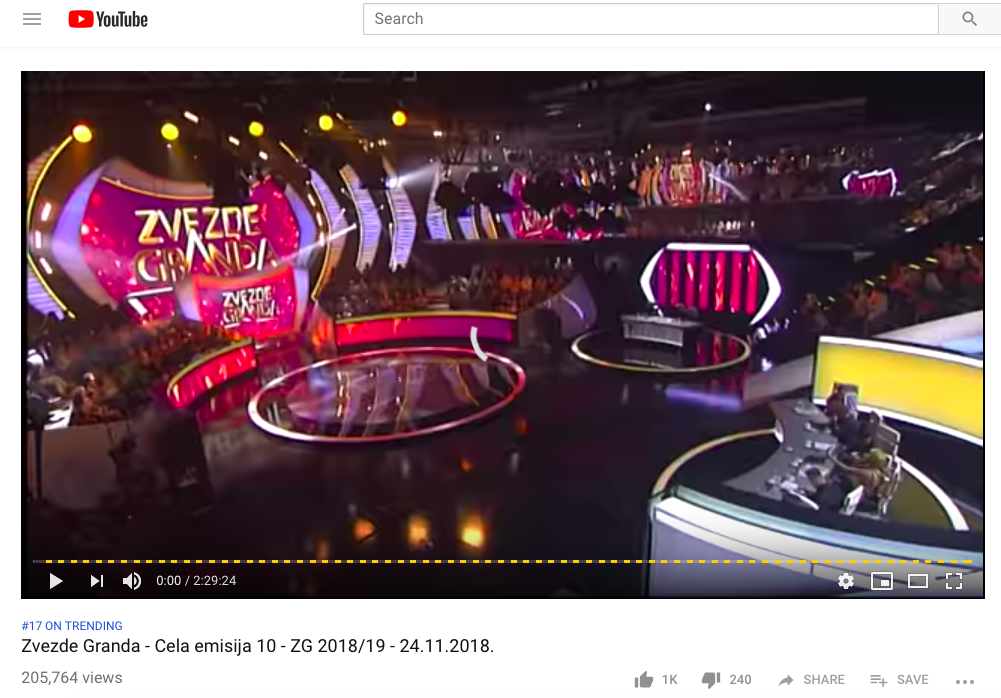Like the video with thumbs up
Viewport: 1001px width, 698px height.
point(656,679)
